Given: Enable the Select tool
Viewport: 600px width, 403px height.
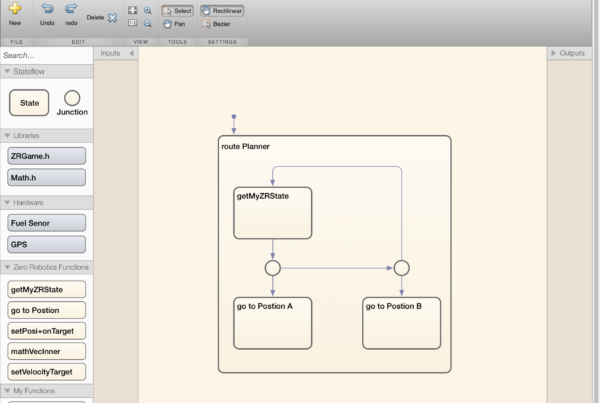Looking at the screenshot, I should tap(177, 10).
